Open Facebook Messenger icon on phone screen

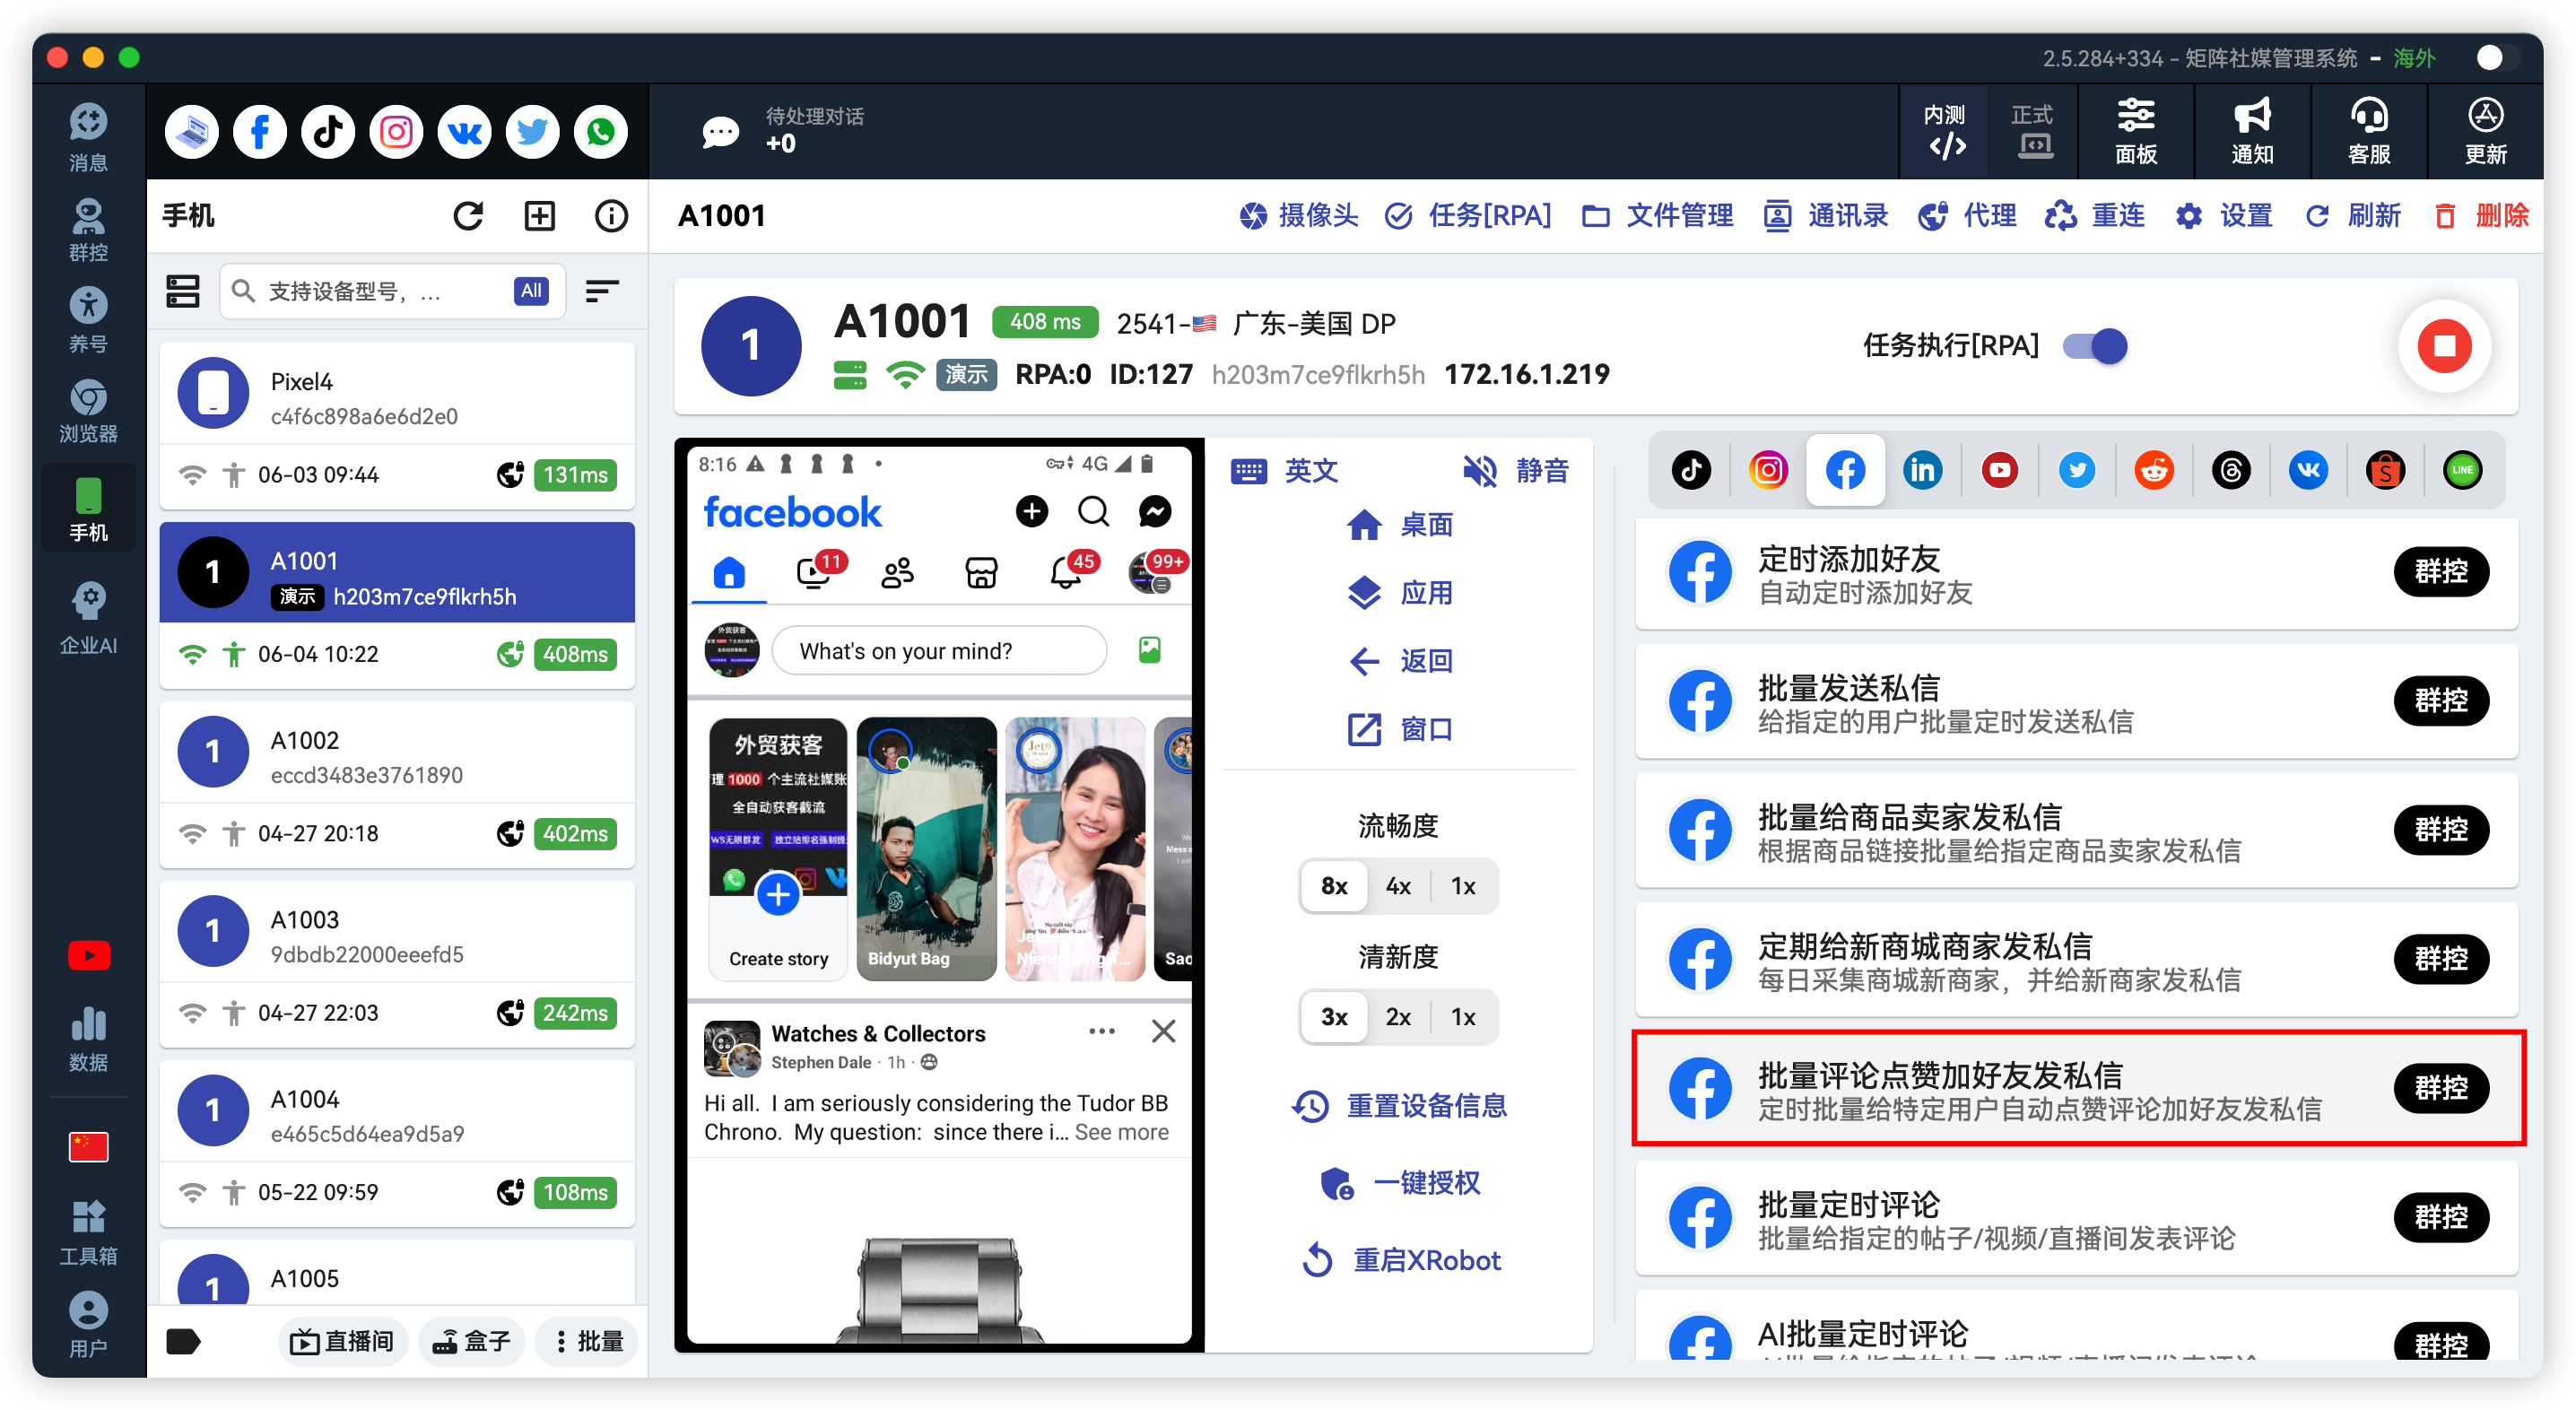(1155, 512)
